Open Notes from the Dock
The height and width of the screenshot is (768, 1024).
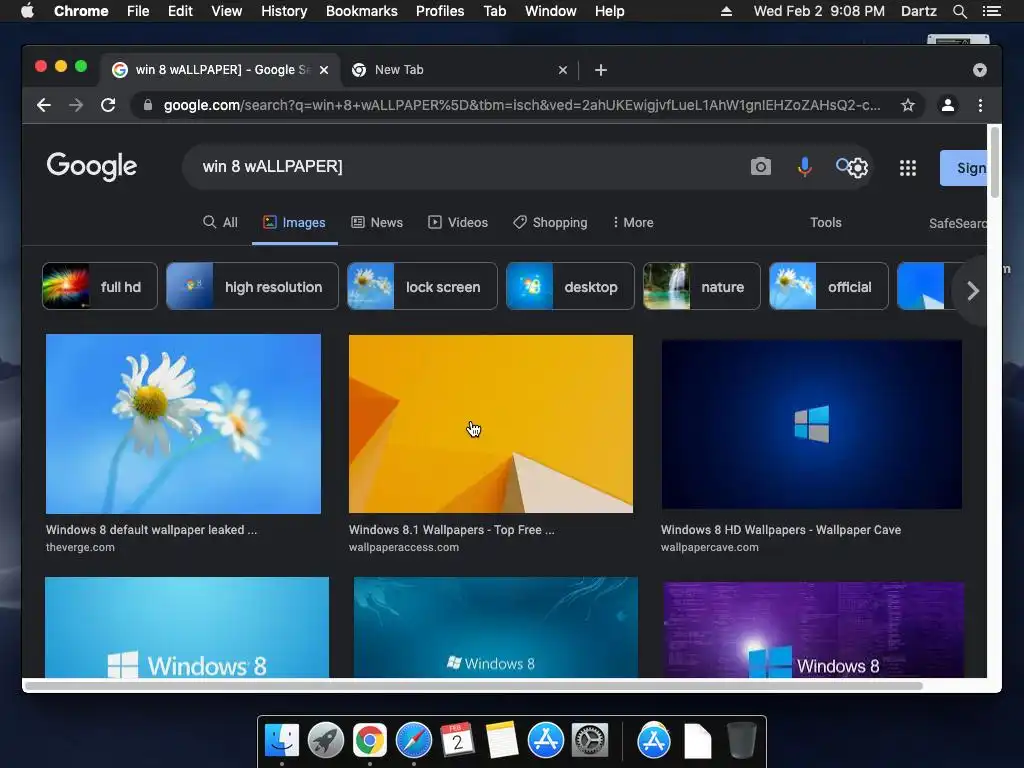click(501, 741)
